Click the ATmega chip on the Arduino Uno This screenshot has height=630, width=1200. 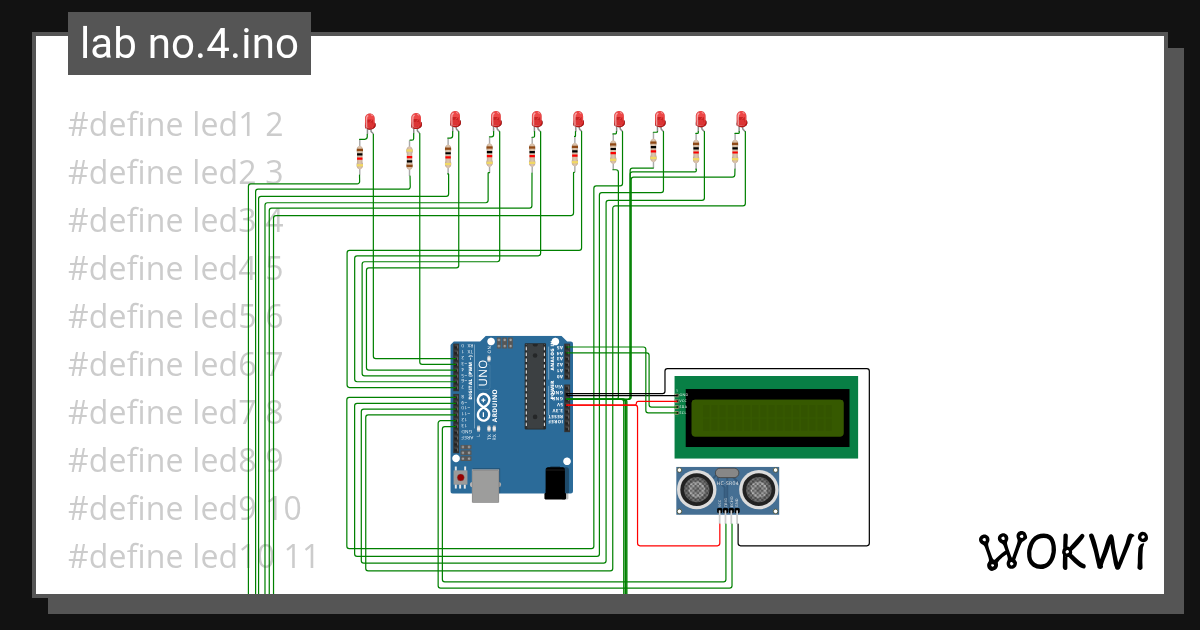(x=535, y=388)
